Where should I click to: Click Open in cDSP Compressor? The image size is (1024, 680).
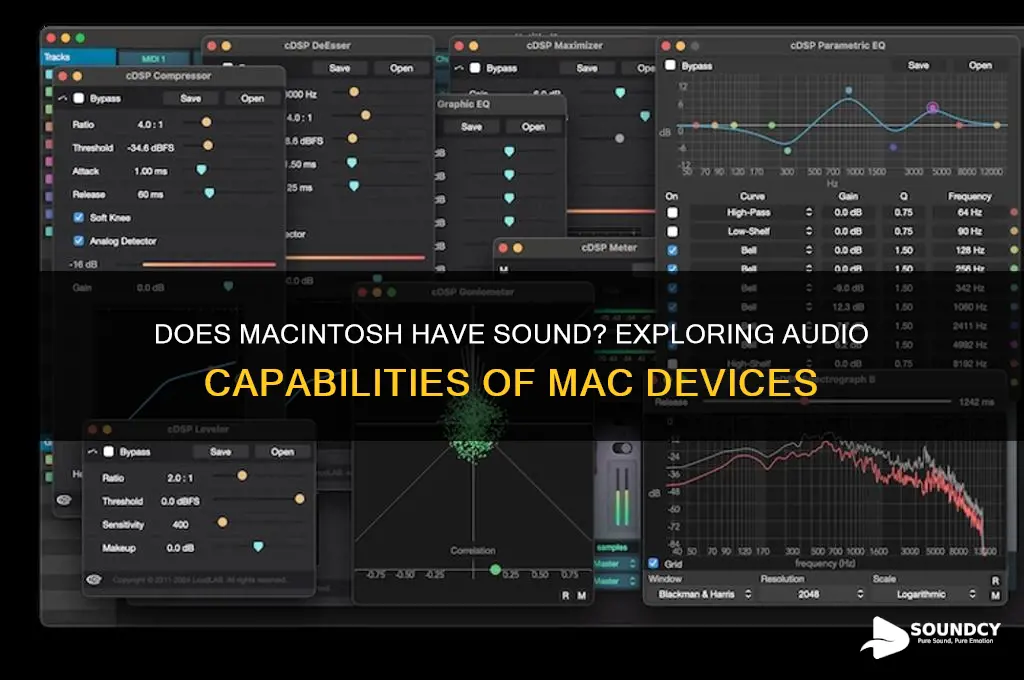coord(252,98)
